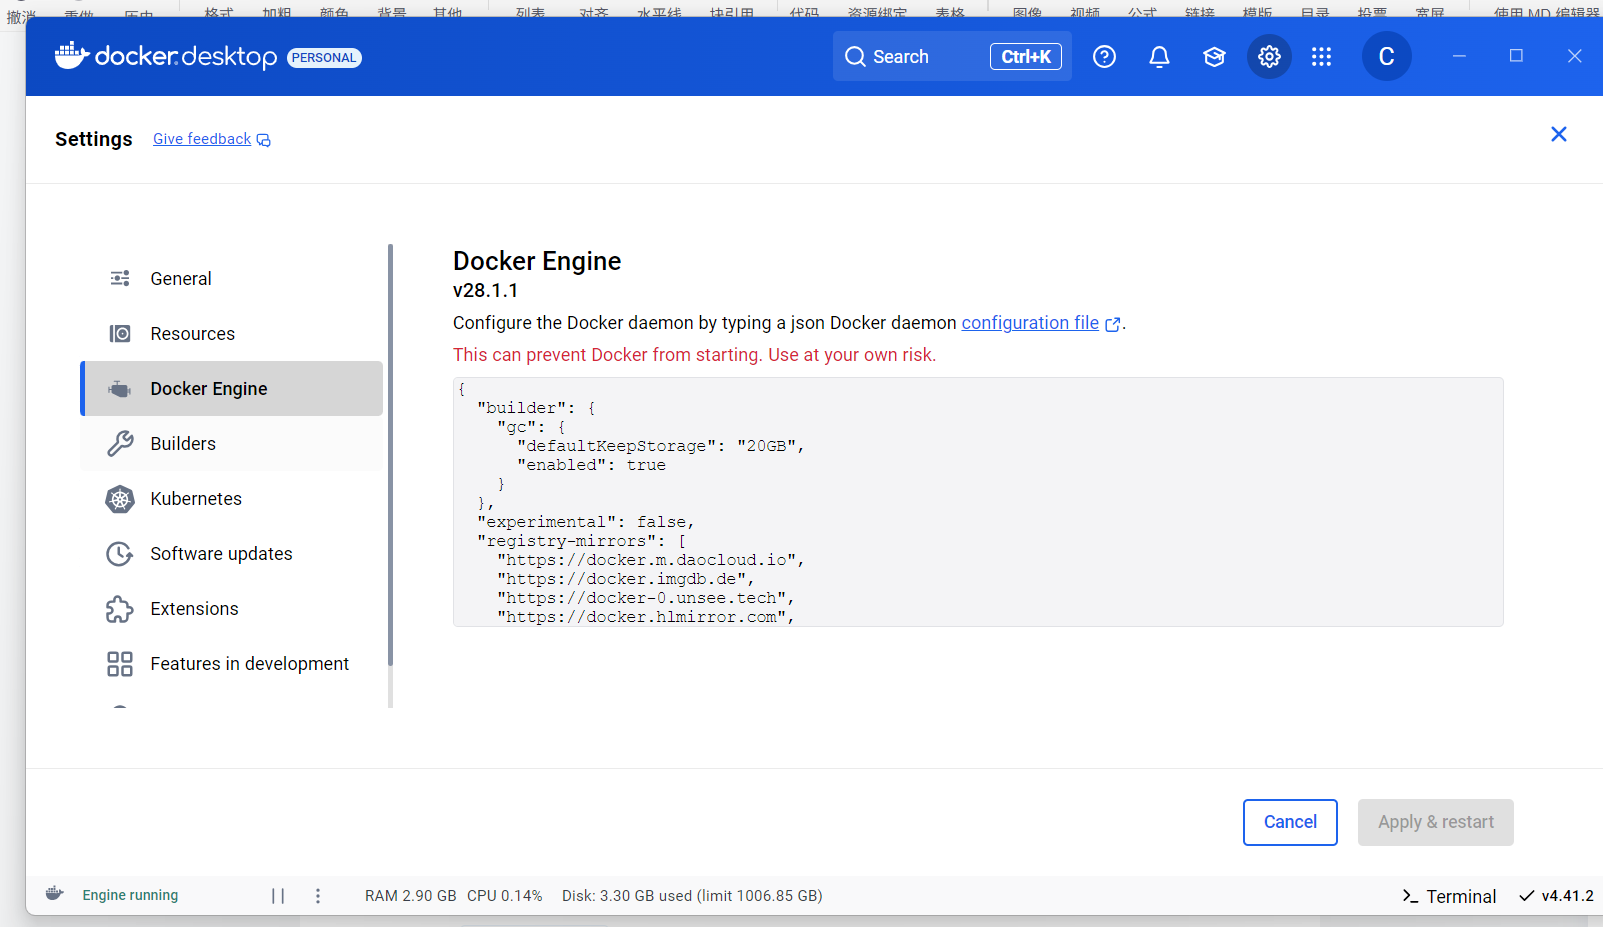
Task: Open the Learning center graduation cap icon
Action: point(1214,57)
